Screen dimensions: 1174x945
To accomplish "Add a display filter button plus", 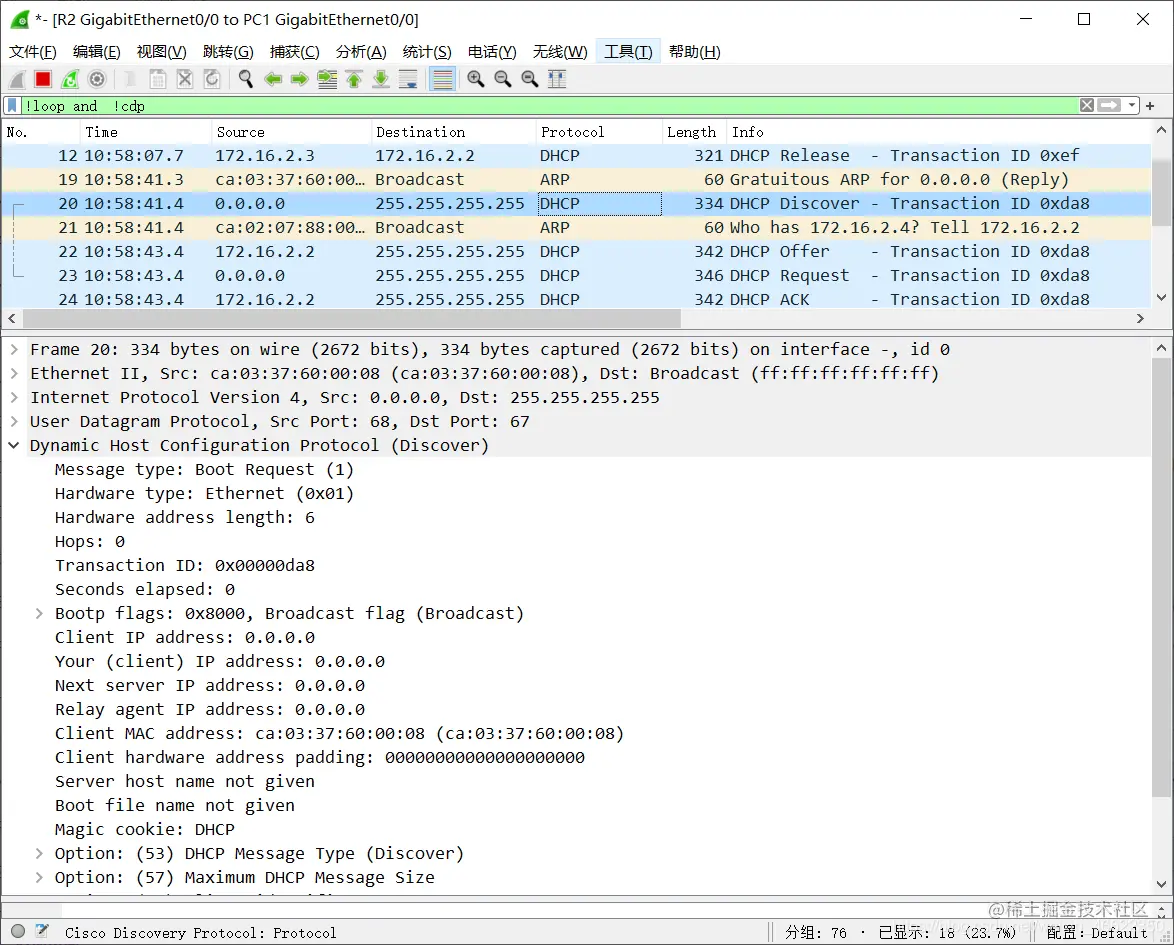I will point(1150,106).
